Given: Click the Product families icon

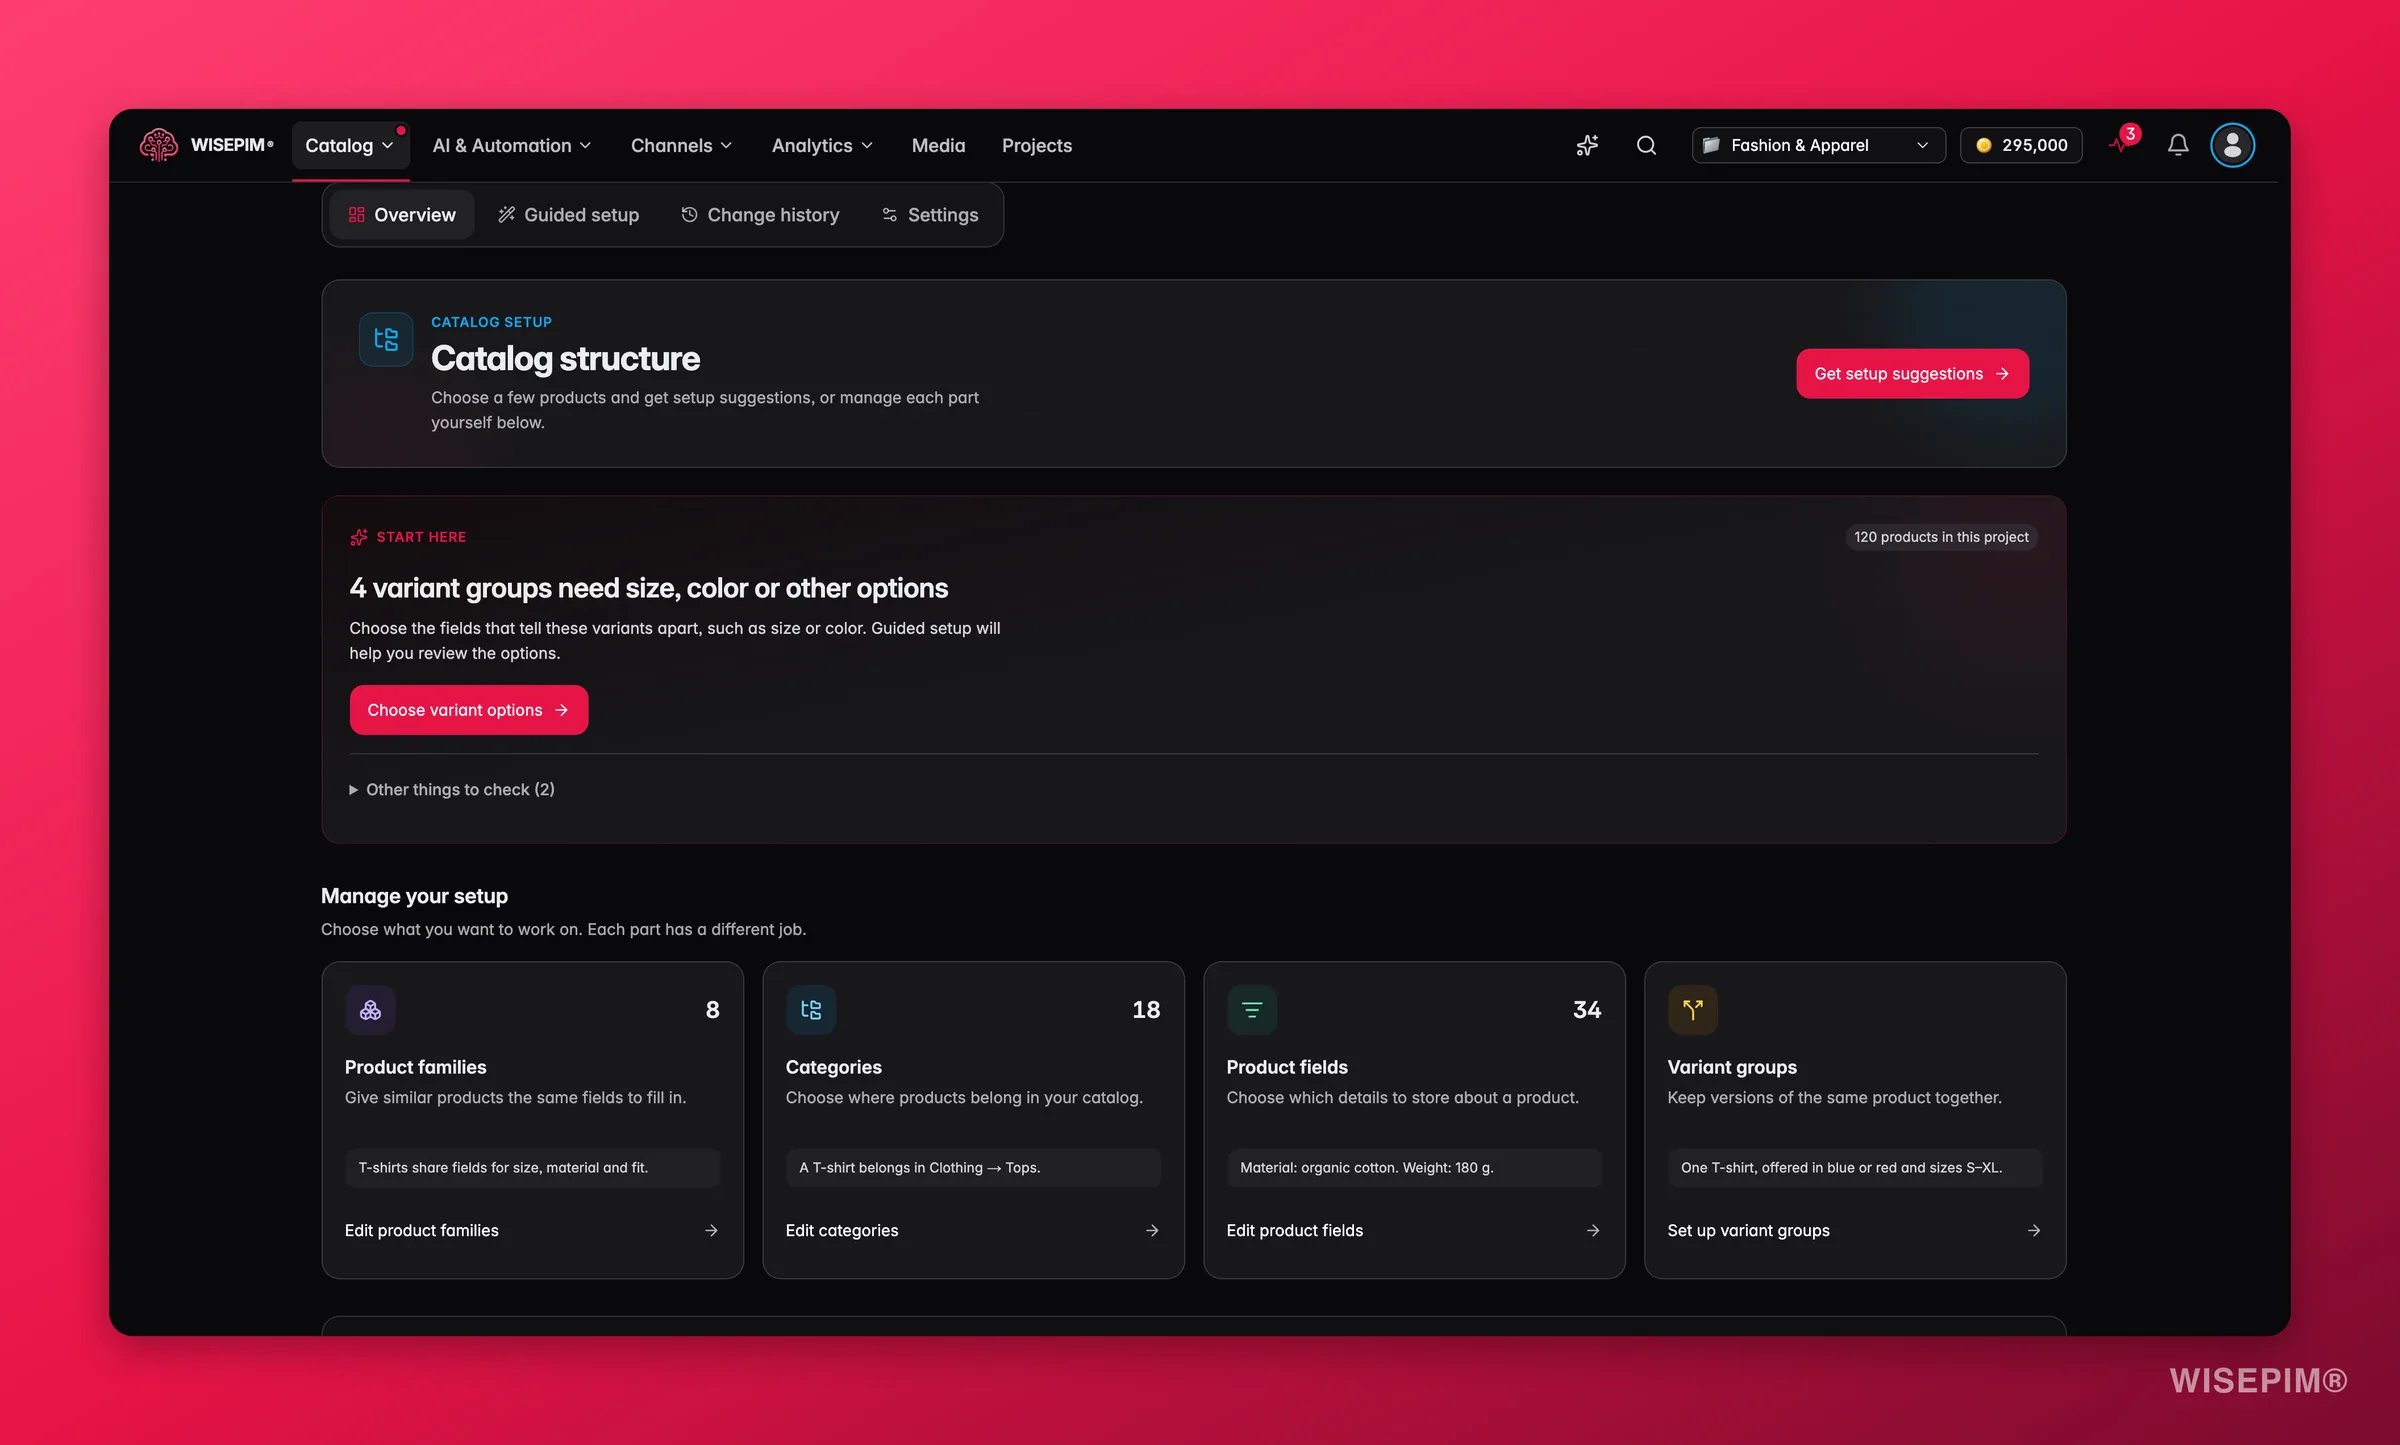Looking at the screenshot, I should [370, 1010].
